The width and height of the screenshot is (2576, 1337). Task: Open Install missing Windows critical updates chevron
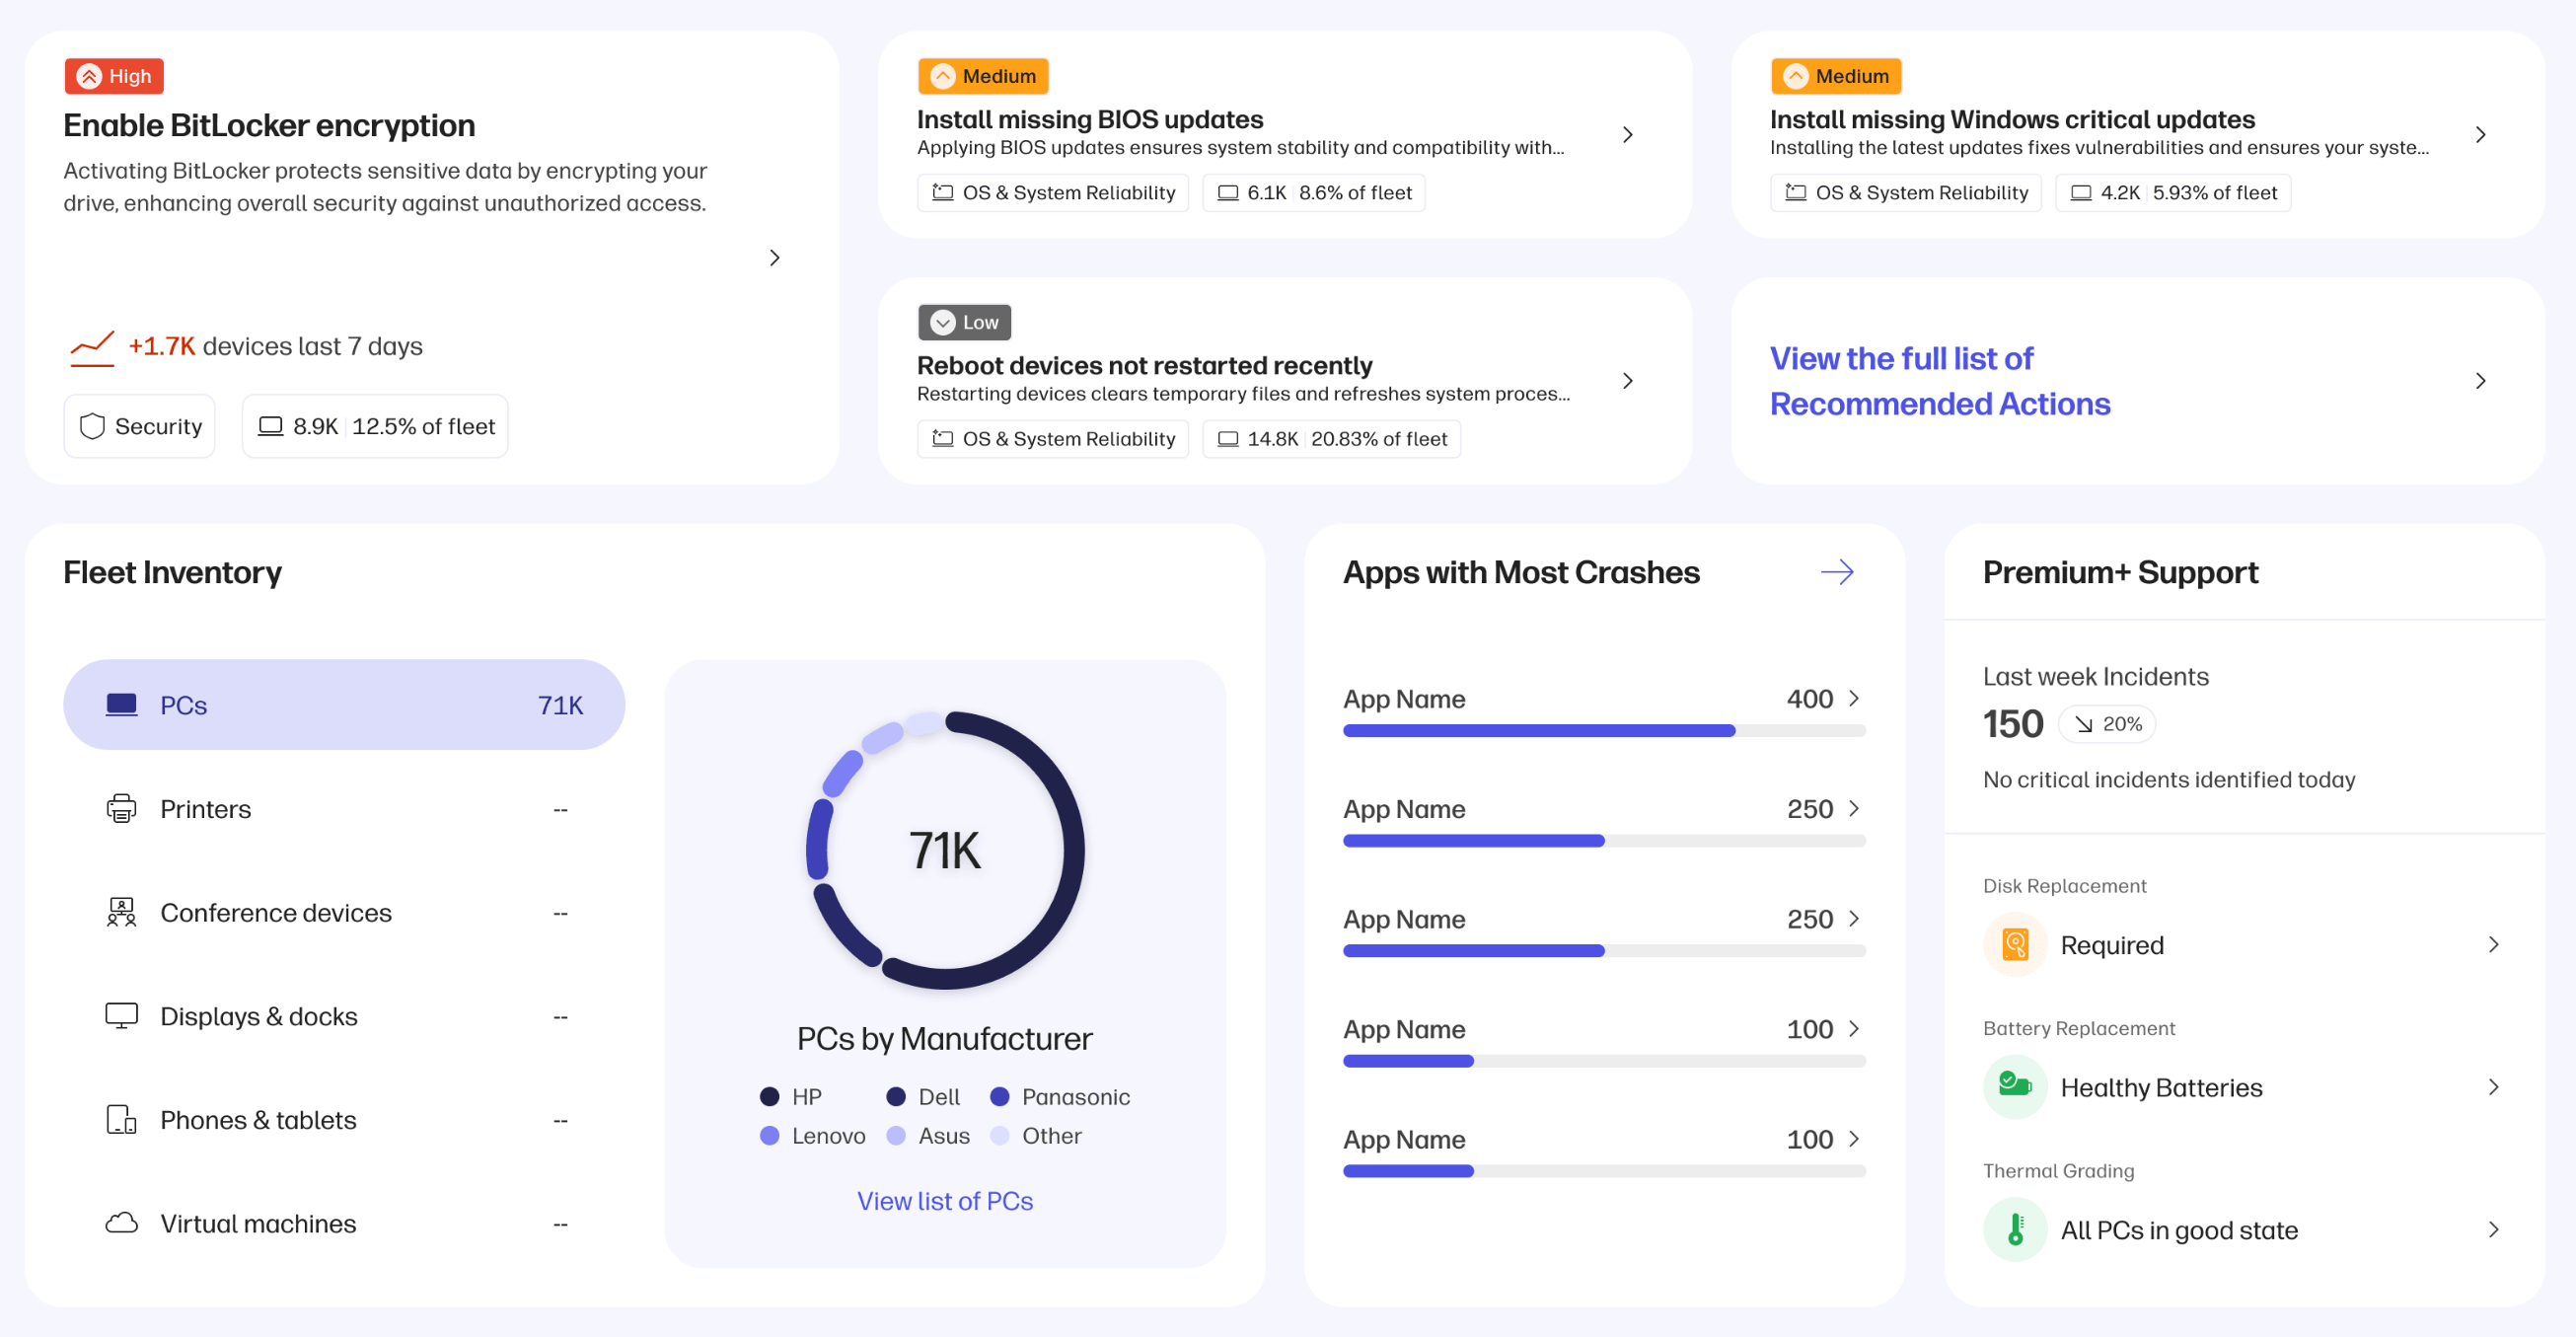pyautogui.click(x=2480, y=135)
